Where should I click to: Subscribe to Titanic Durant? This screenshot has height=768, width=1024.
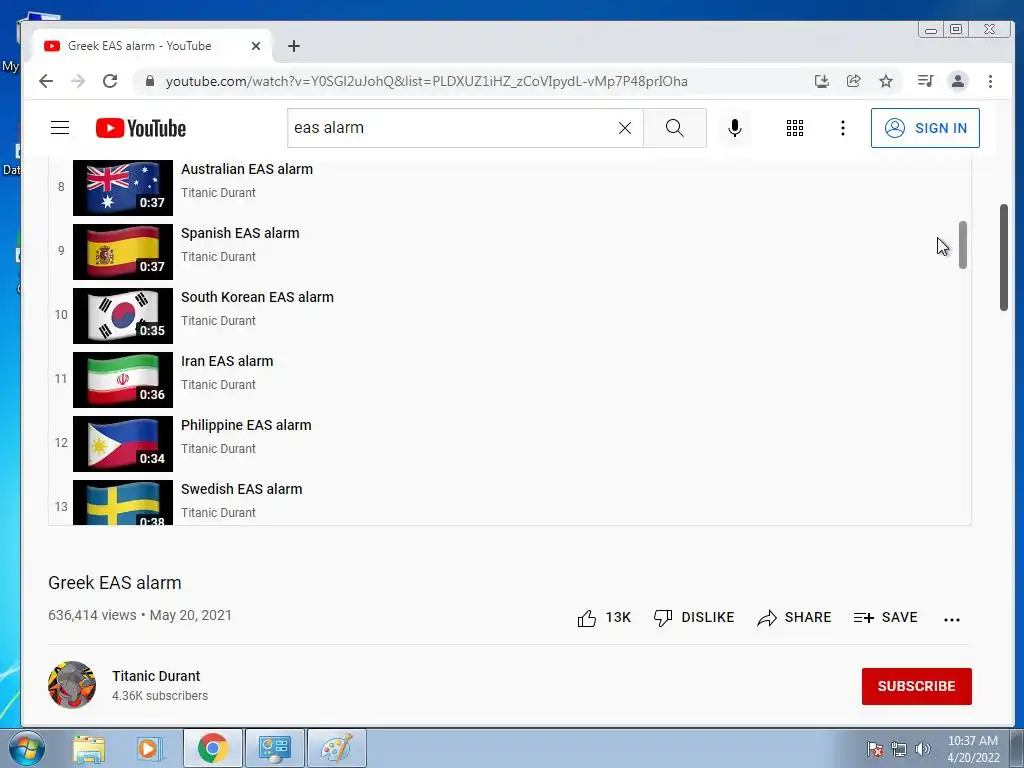pos(916,686)
